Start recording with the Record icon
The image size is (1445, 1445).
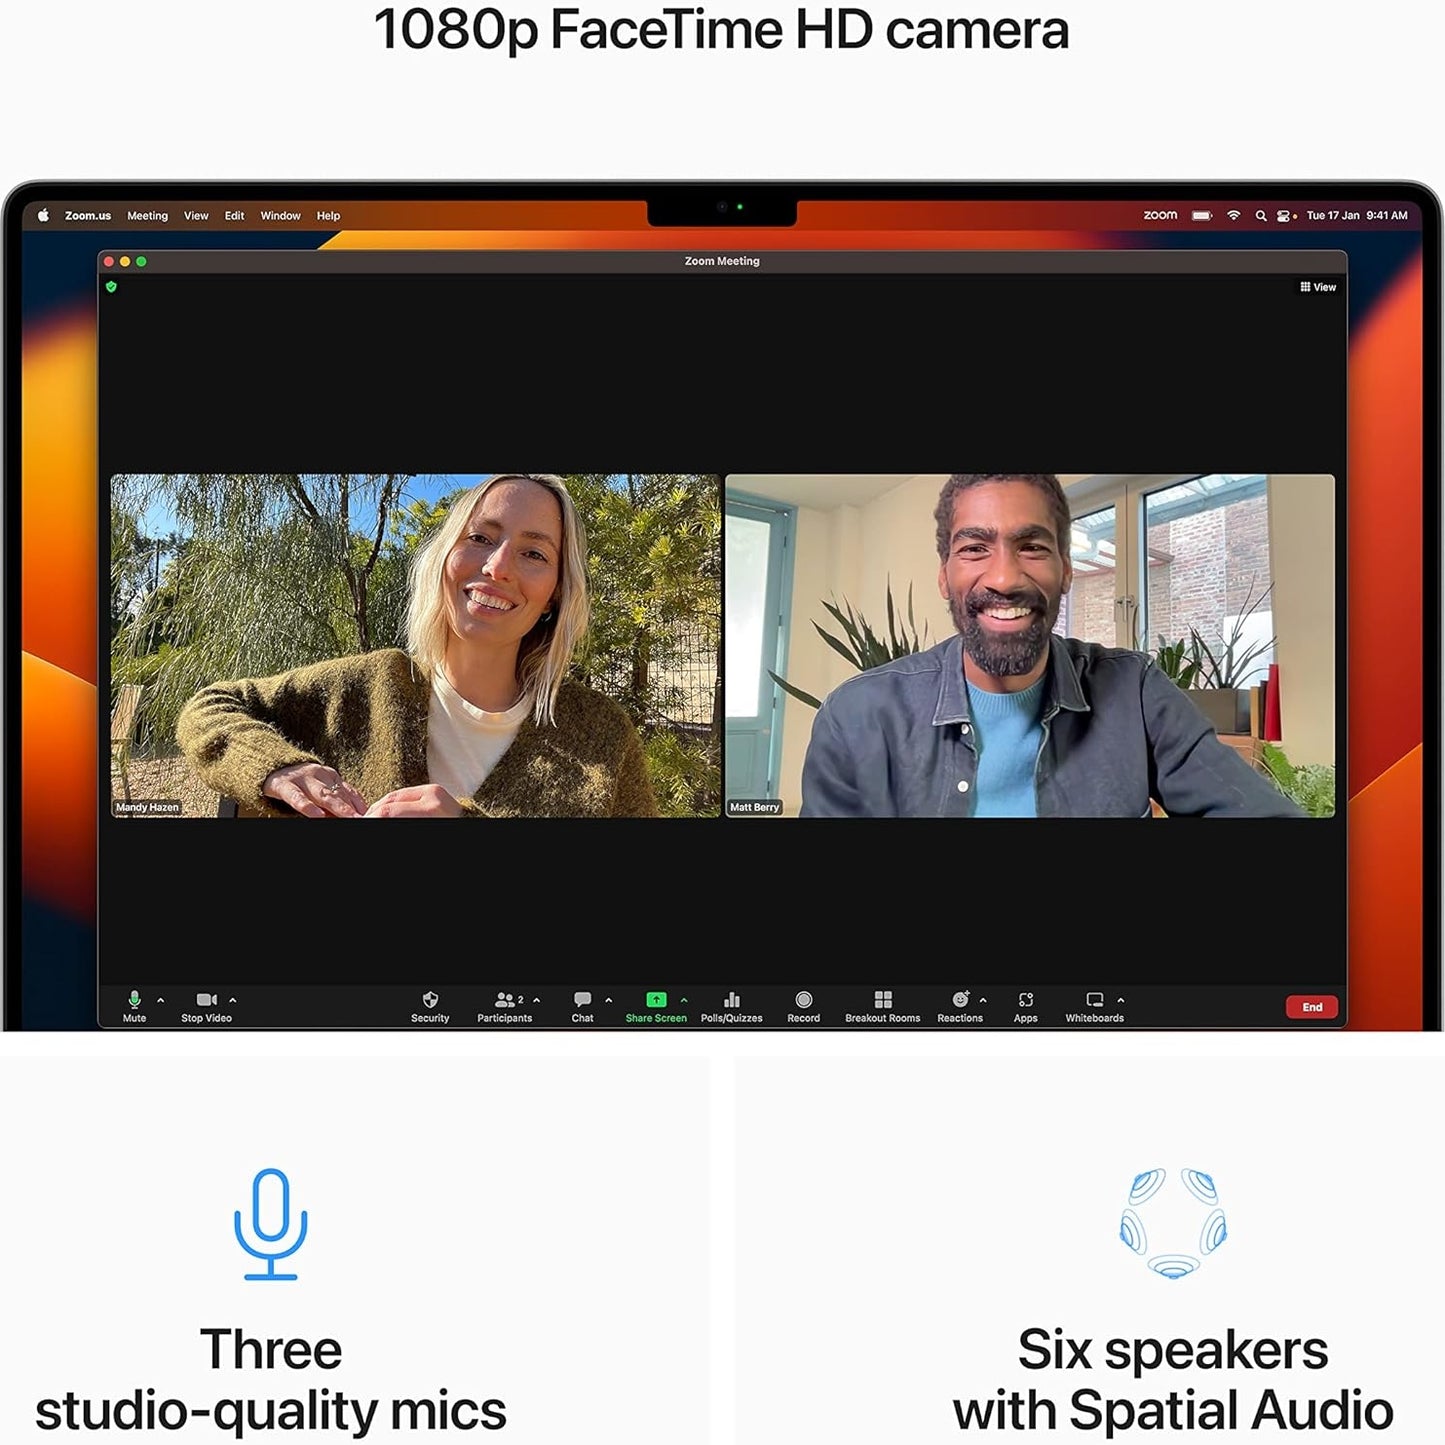pyautogui.click(x=803, y=1000)
